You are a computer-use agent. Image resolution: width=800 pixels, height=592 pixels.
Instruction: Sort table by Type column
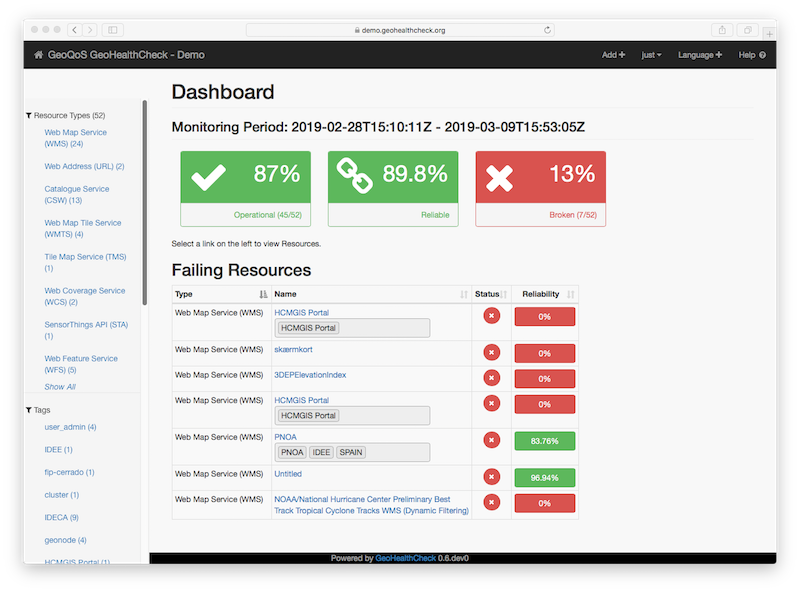(263, 294)
